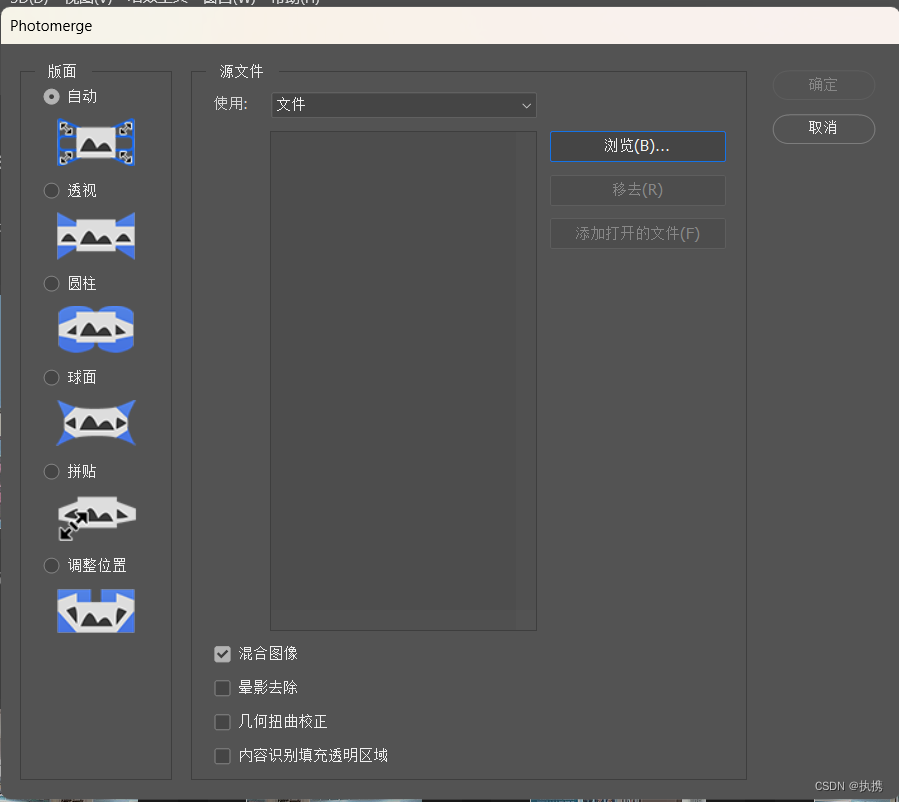The width and height of the screenshot is (899, 802).
Task: Enable the 晕影去除 checkbox
Action: pyautogui.click(x=222, y=688)
